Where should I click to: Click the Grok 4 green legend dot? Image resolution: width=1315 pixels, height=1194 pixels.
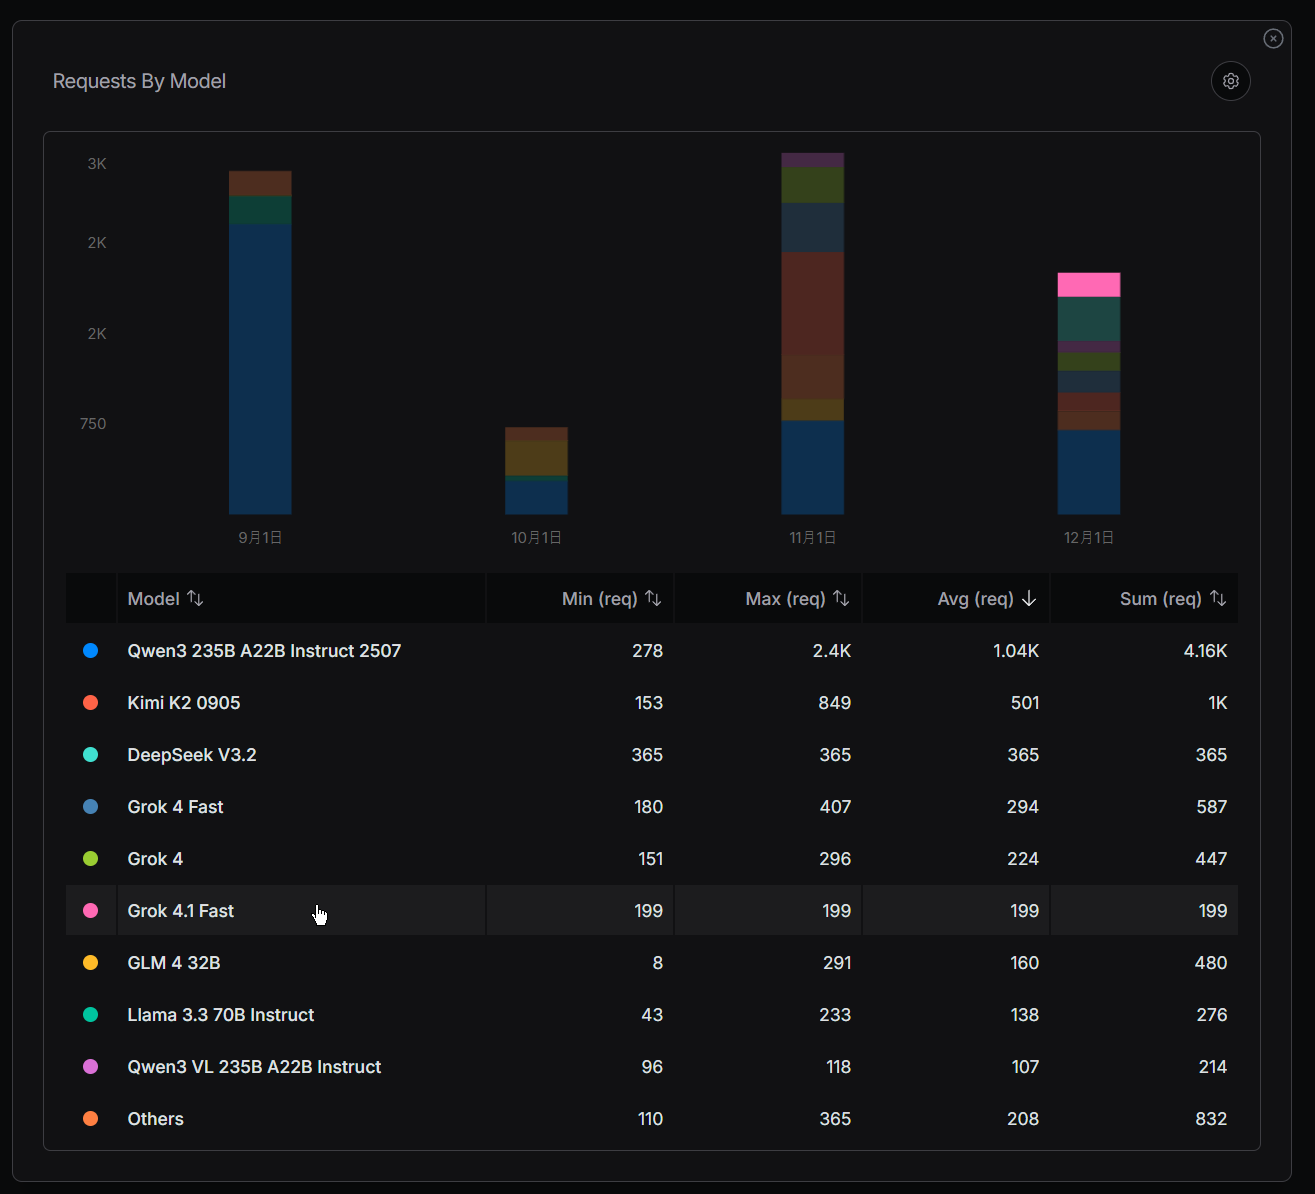[90, 858]
